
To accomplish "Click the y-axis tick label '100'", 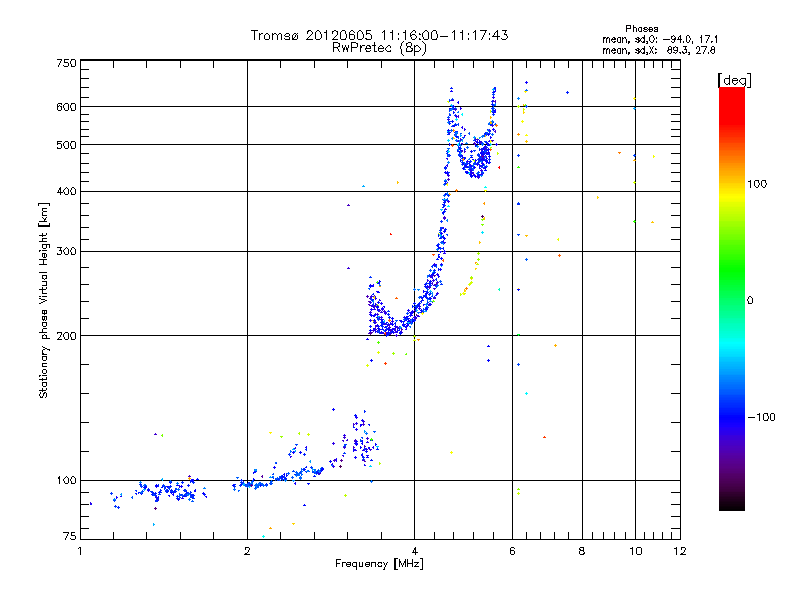I will (66, 480).
